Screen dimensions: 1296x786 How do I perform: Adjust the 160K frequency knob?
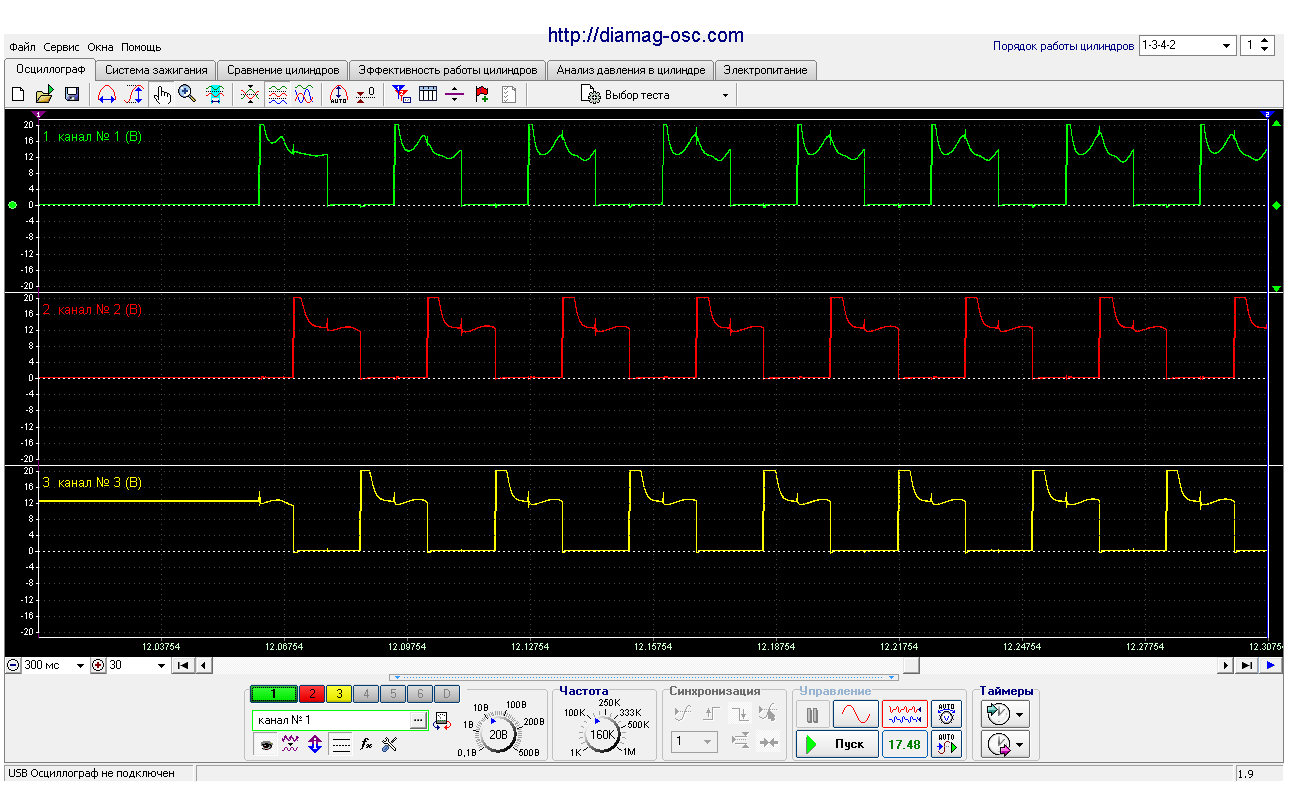(x=602, y=734)
